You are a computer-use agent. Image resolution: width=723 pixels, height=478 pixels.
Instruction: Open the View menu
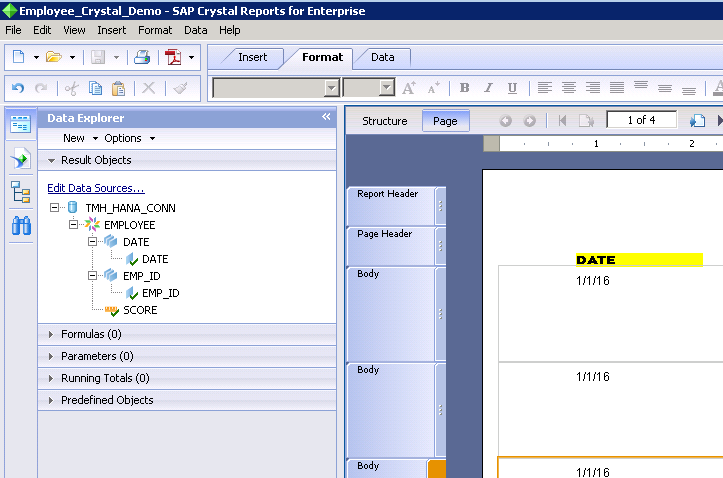point(74,30)
